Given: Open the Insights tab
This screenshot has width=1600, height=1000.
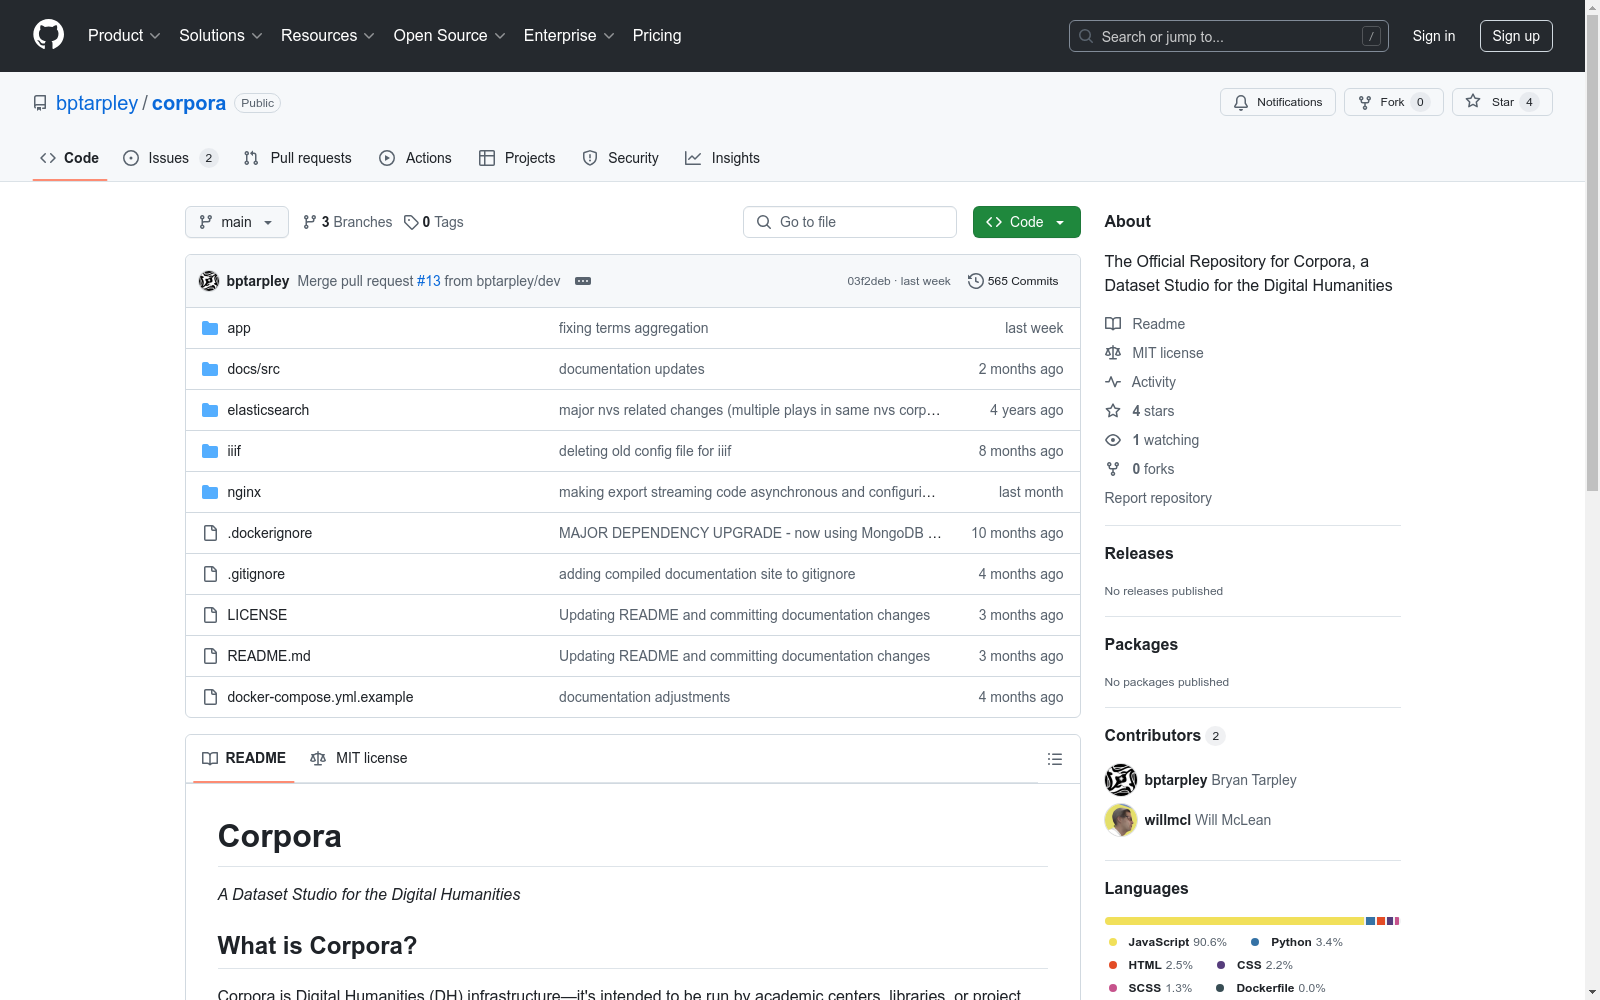Looking at the screenshot, I should pos(723,158).
